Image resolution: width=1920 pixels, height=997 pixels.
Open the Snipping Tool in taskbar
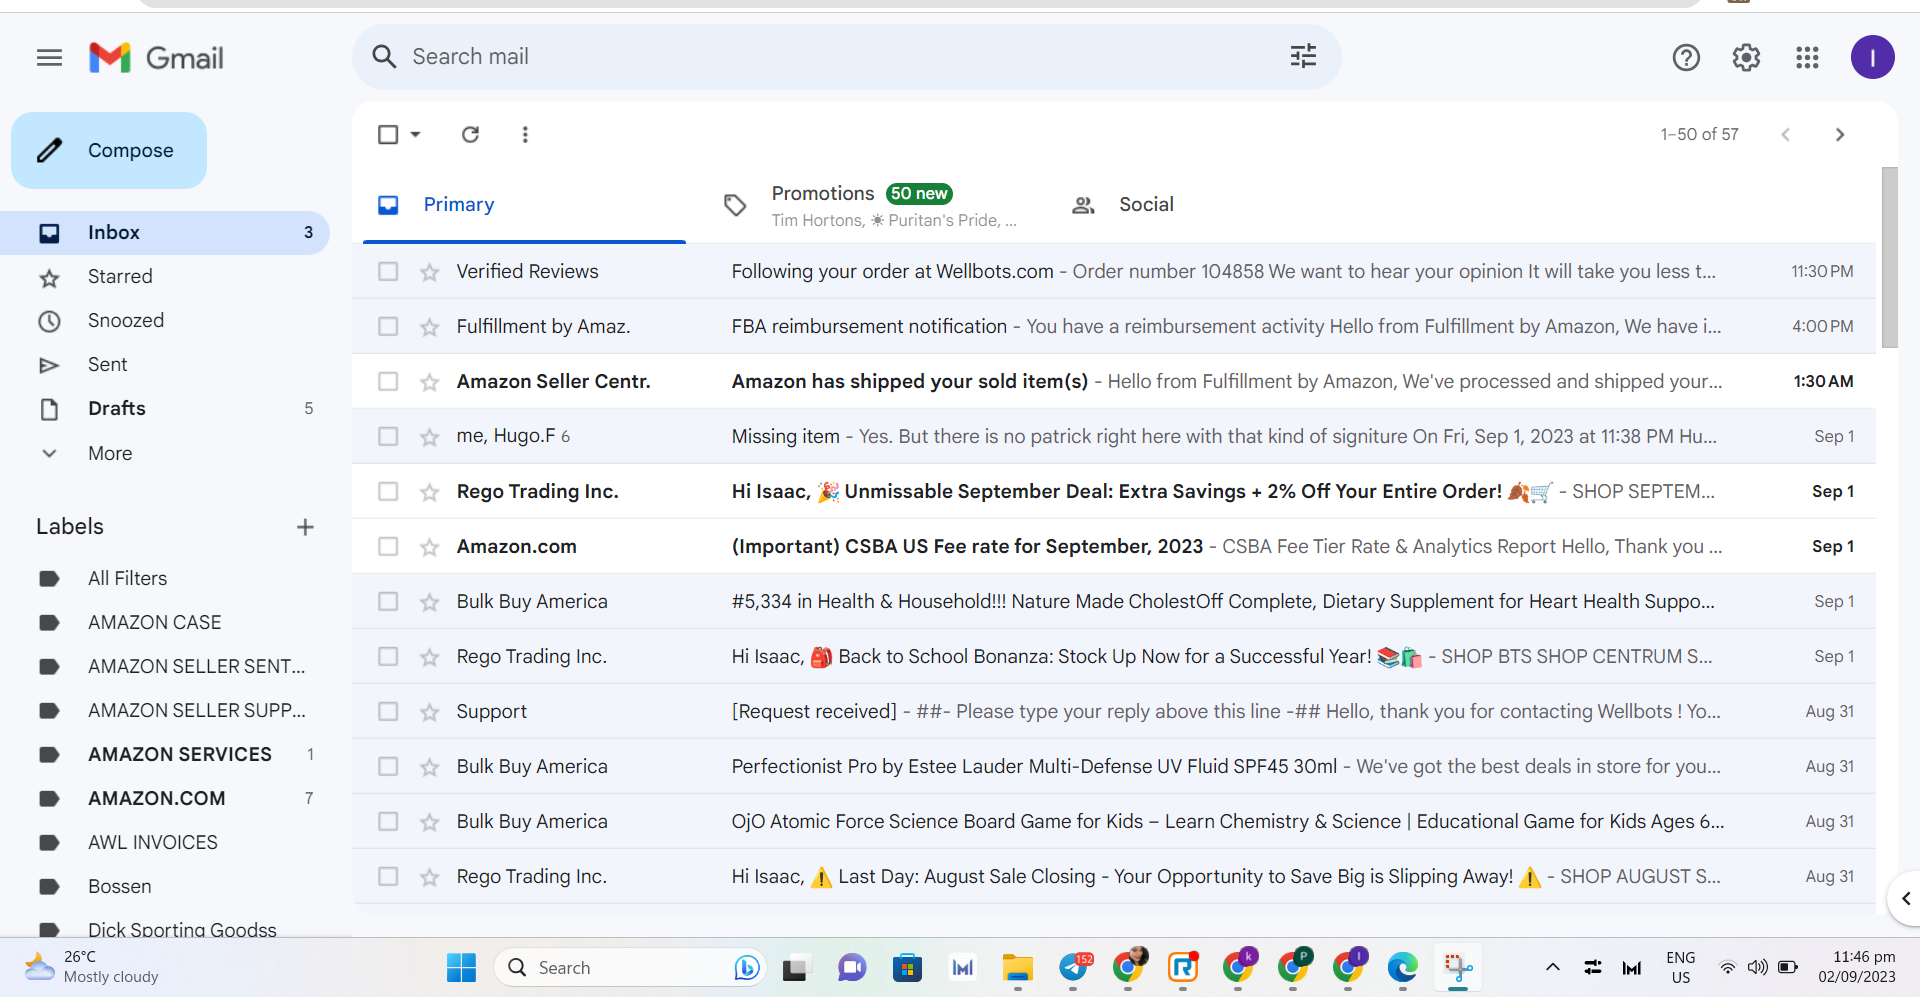tap(1458, 967)
